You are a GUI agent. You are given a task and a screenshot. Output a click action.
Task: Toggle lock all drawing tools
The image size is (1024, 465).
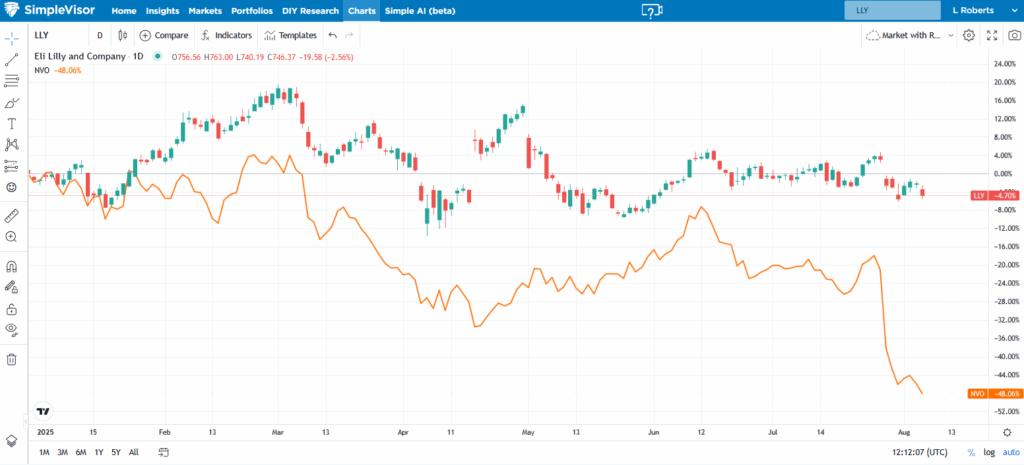coord(12,309)
